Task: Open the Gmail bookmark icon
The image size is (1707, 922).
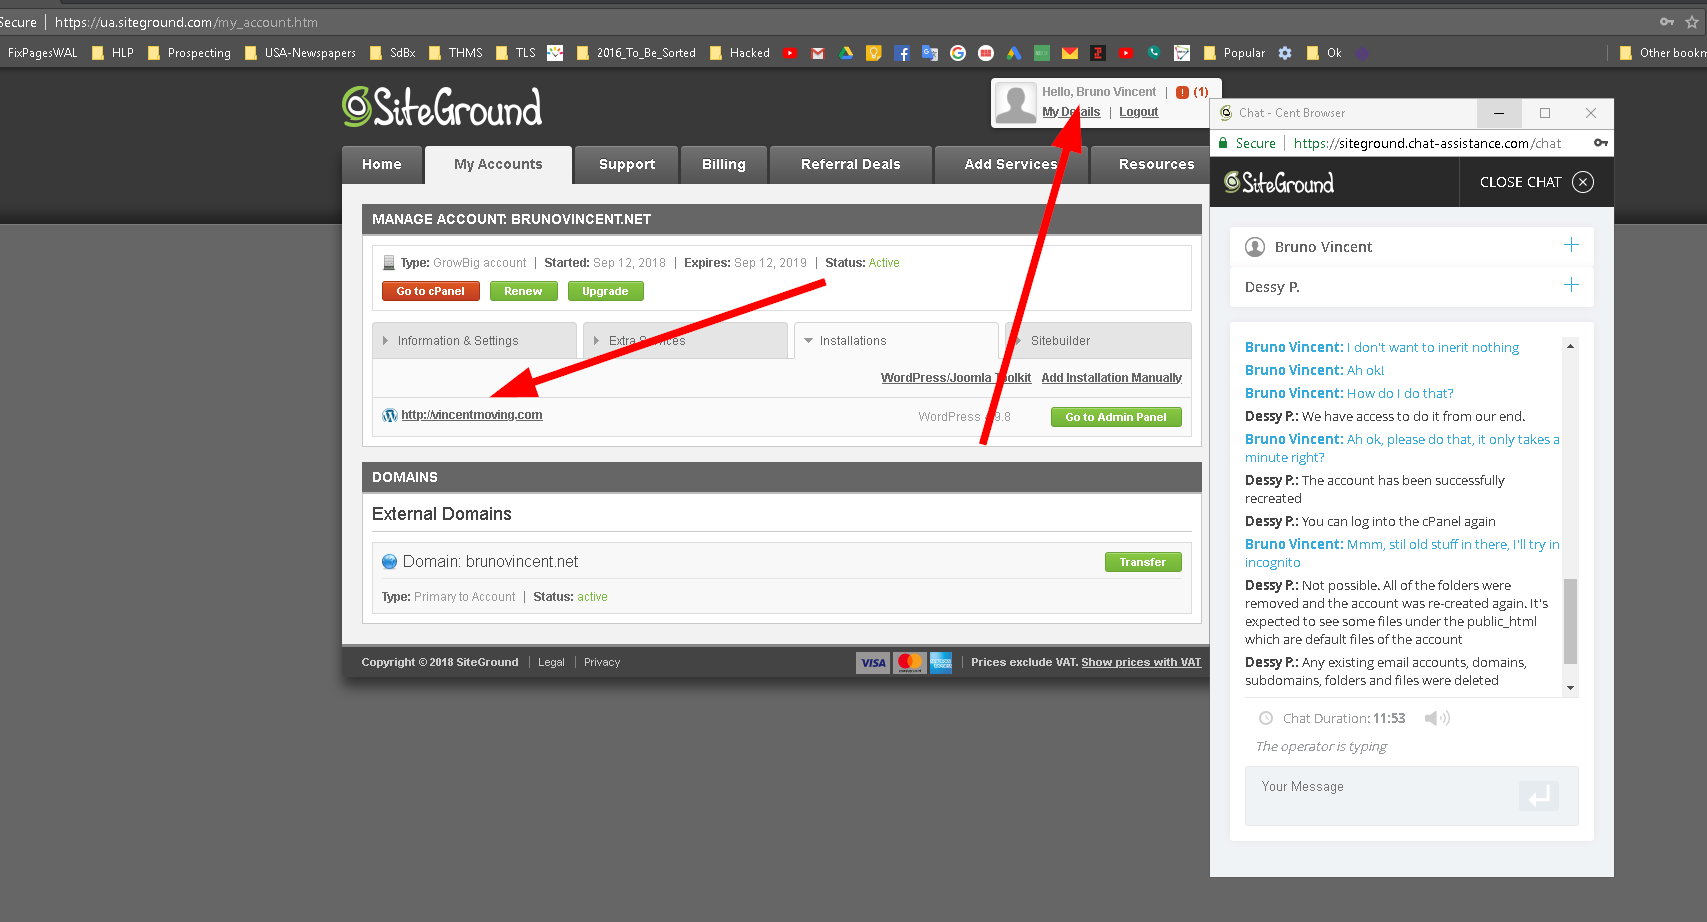Action: pyautogui.click(x=818, y=53)
